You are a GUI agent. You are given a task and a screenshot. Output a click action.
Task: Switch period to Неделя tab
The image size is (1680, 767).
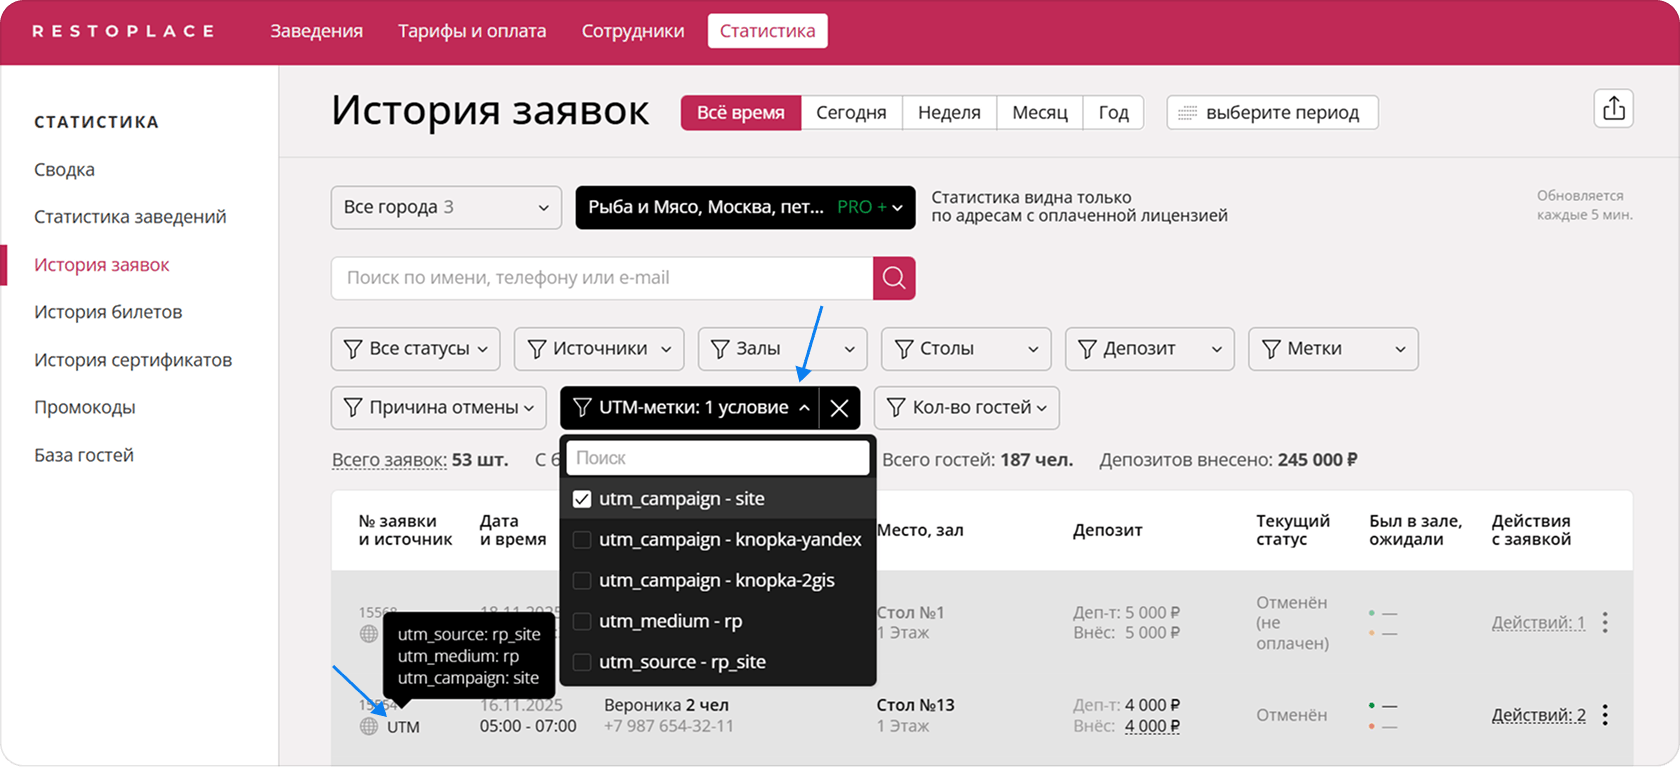pyautogui.click(x=948, y=113)
